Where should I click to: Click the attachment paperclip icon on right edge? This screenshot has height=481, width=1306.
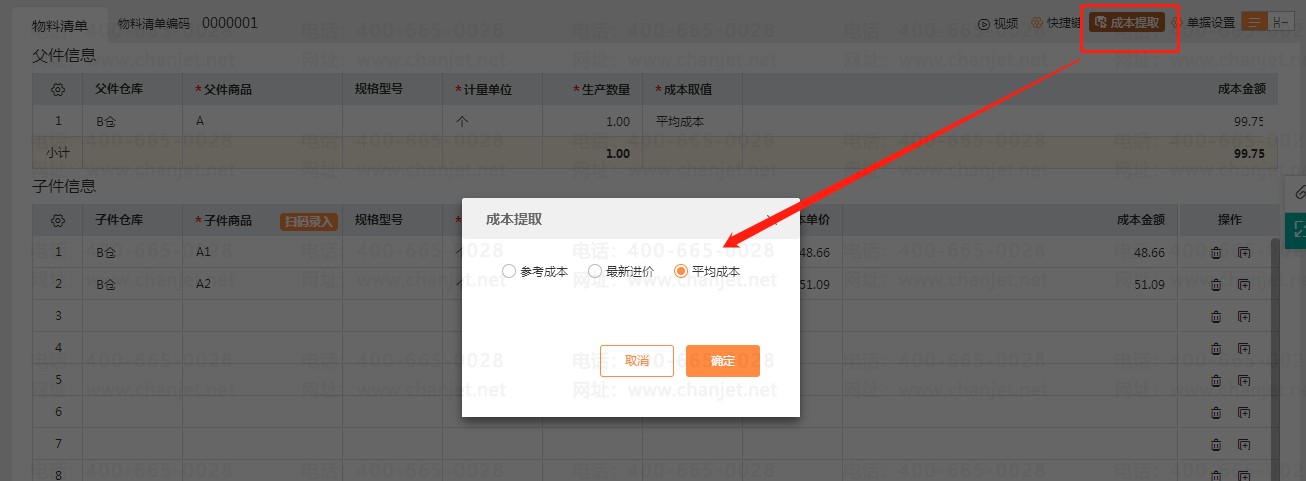[x=1297, y=191]
